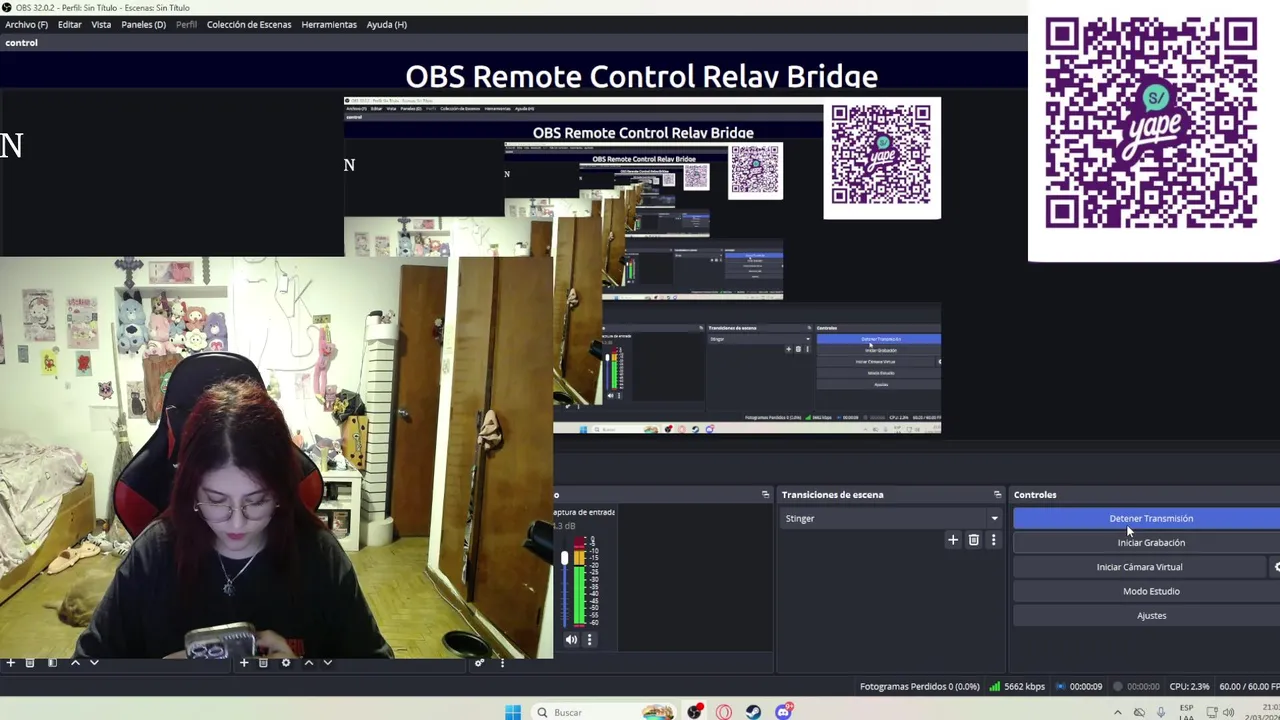
Task: Click the audio level meter bars
Action: [x=579, y=583]
